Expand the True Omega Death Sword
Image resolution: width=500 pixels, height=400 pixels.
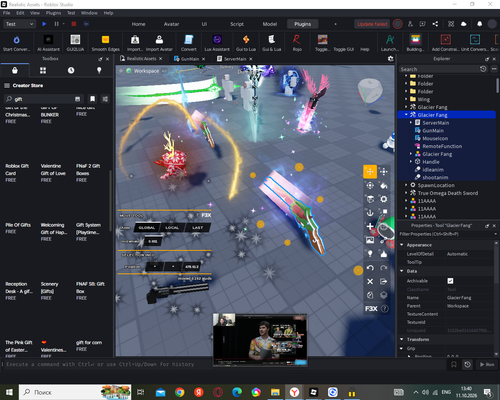[x=406, y=193]
